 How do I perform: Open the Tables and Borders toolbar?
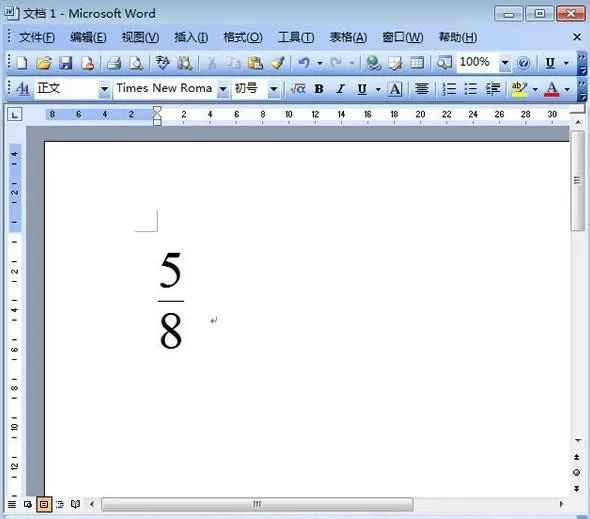pyautogui.click(x=395, y=63)
